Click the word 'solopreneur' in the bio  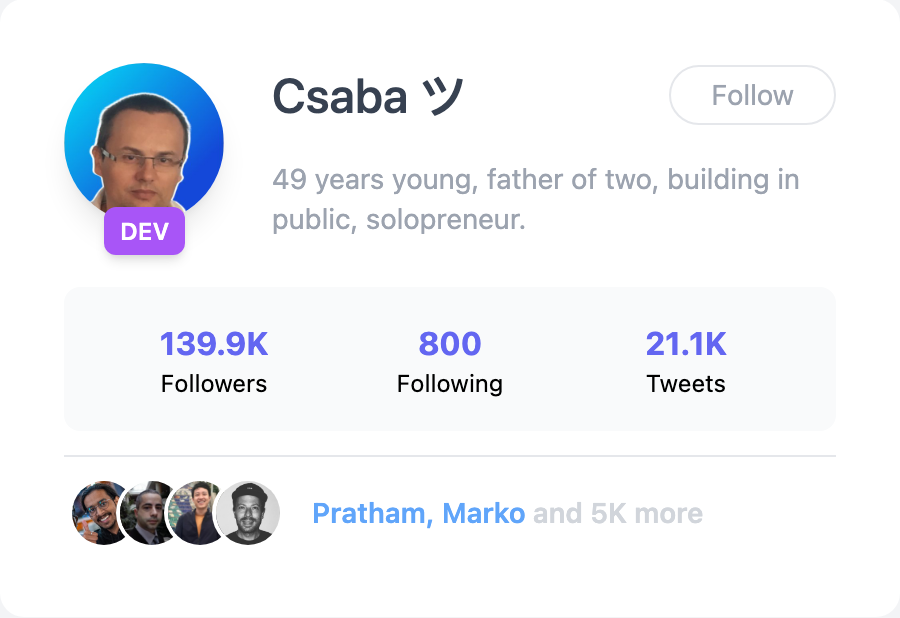coord(445,219)
